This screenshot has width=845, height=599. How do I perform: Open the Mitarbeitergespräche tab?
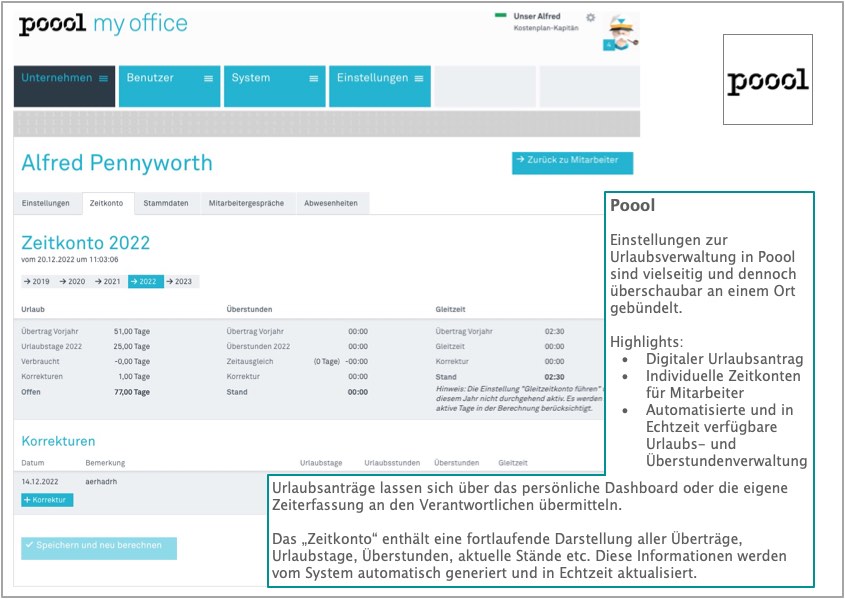[246, 203]
